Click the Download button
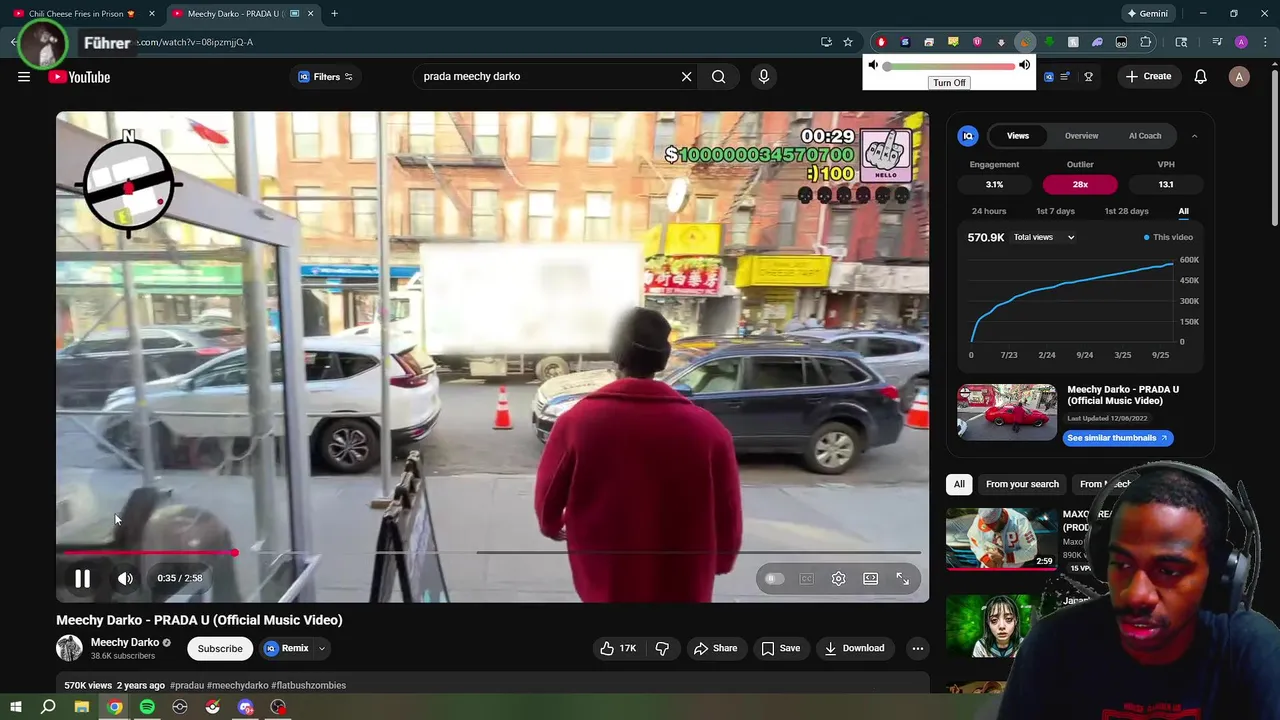This screenshot has height=720, width=1280. 854,648
